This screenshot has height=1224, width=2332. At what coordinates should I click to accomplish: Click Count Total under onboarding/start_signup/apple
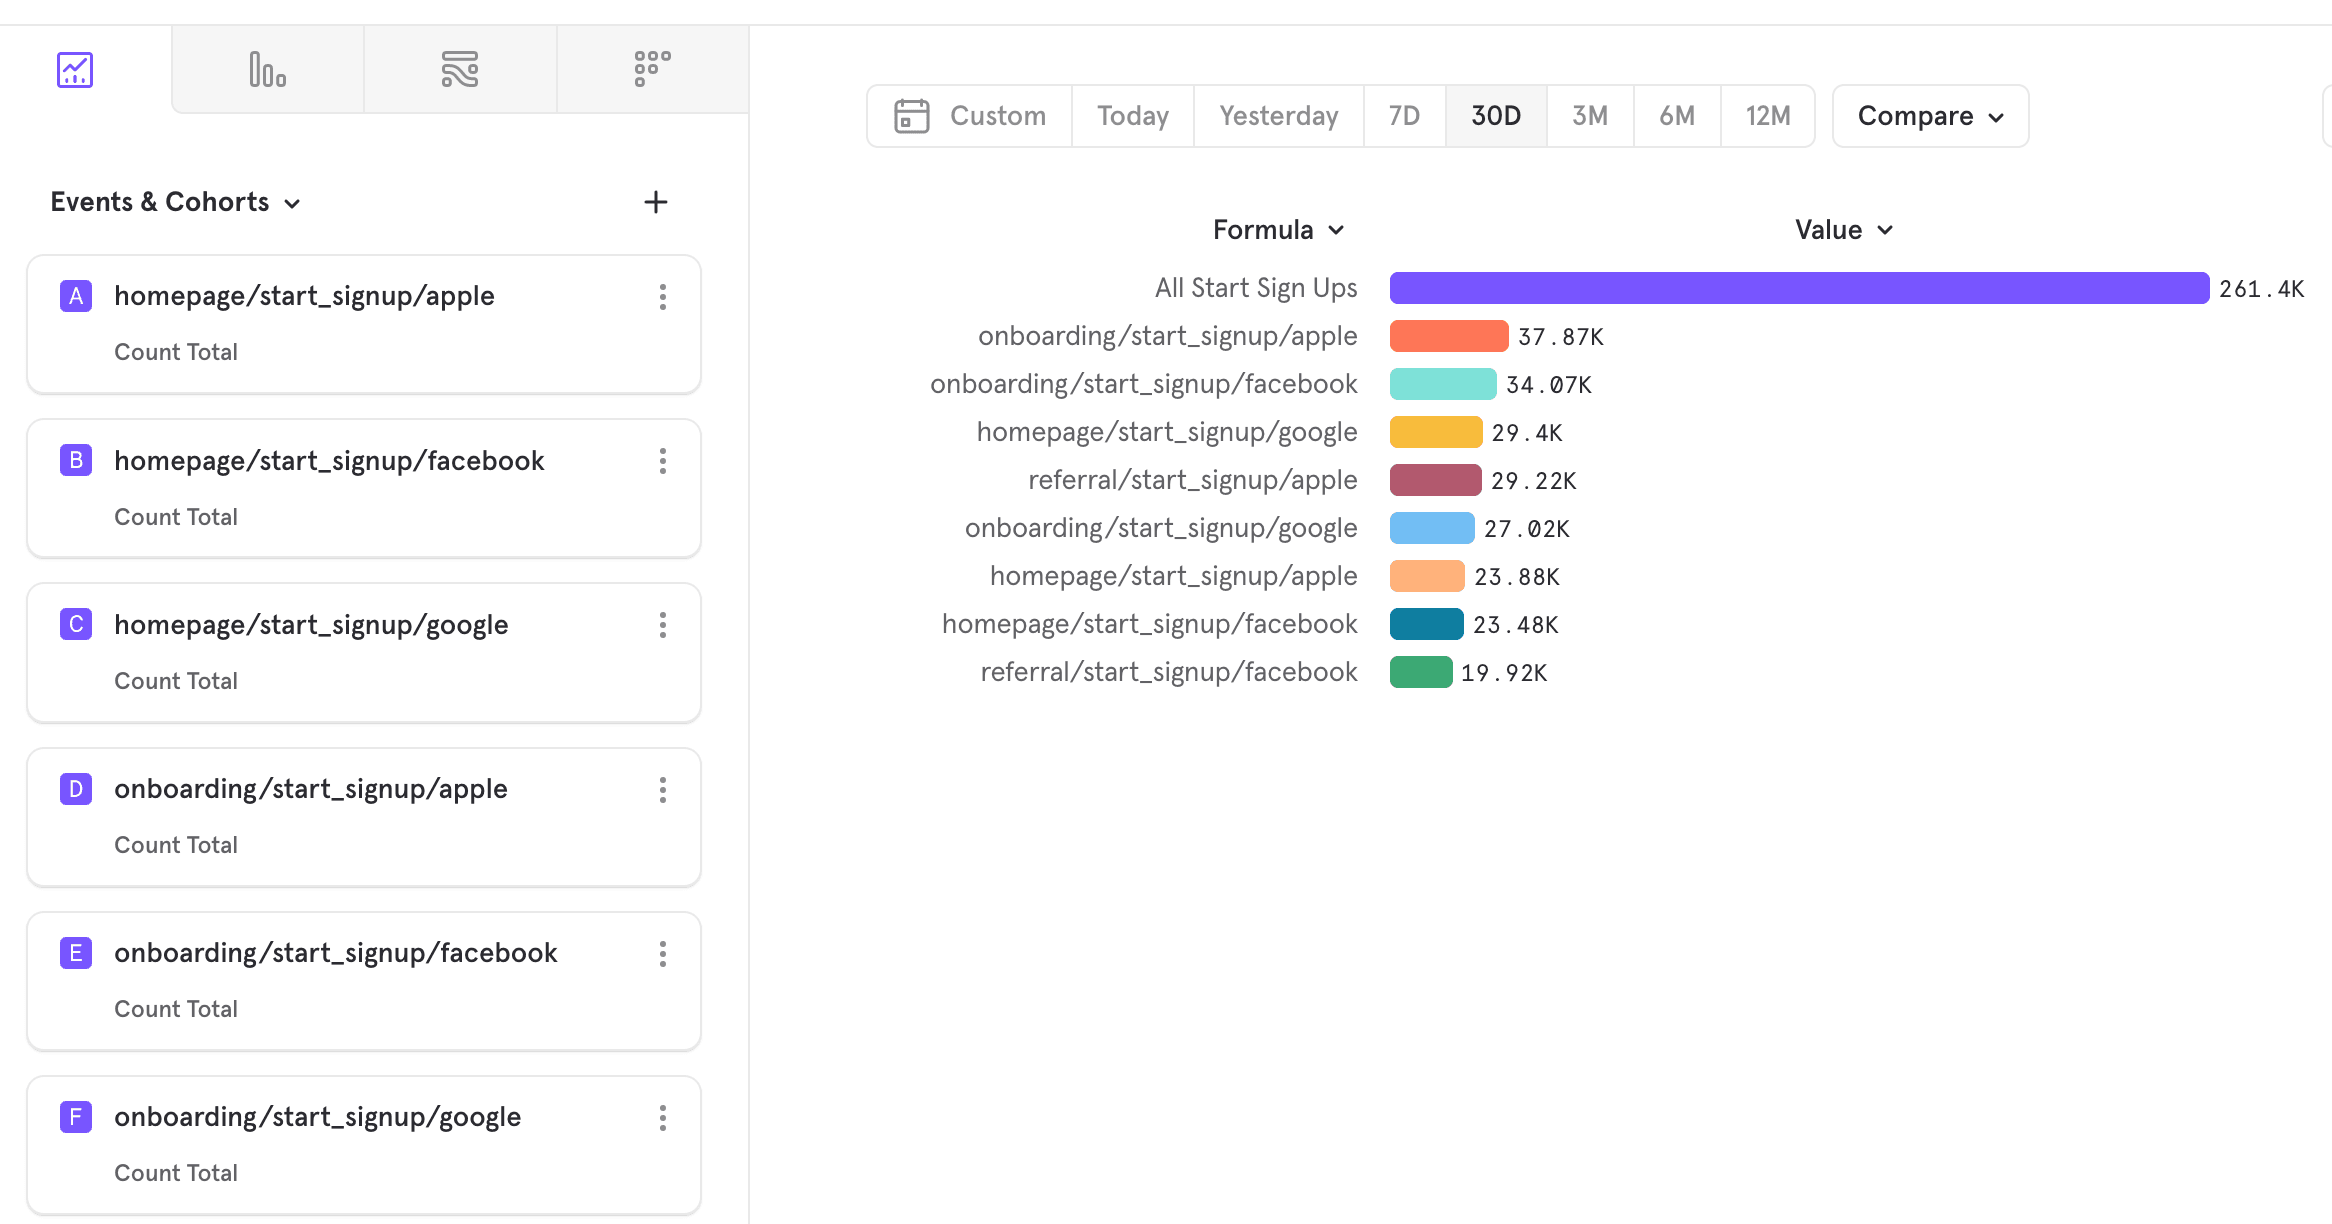[x=176, y=845]
